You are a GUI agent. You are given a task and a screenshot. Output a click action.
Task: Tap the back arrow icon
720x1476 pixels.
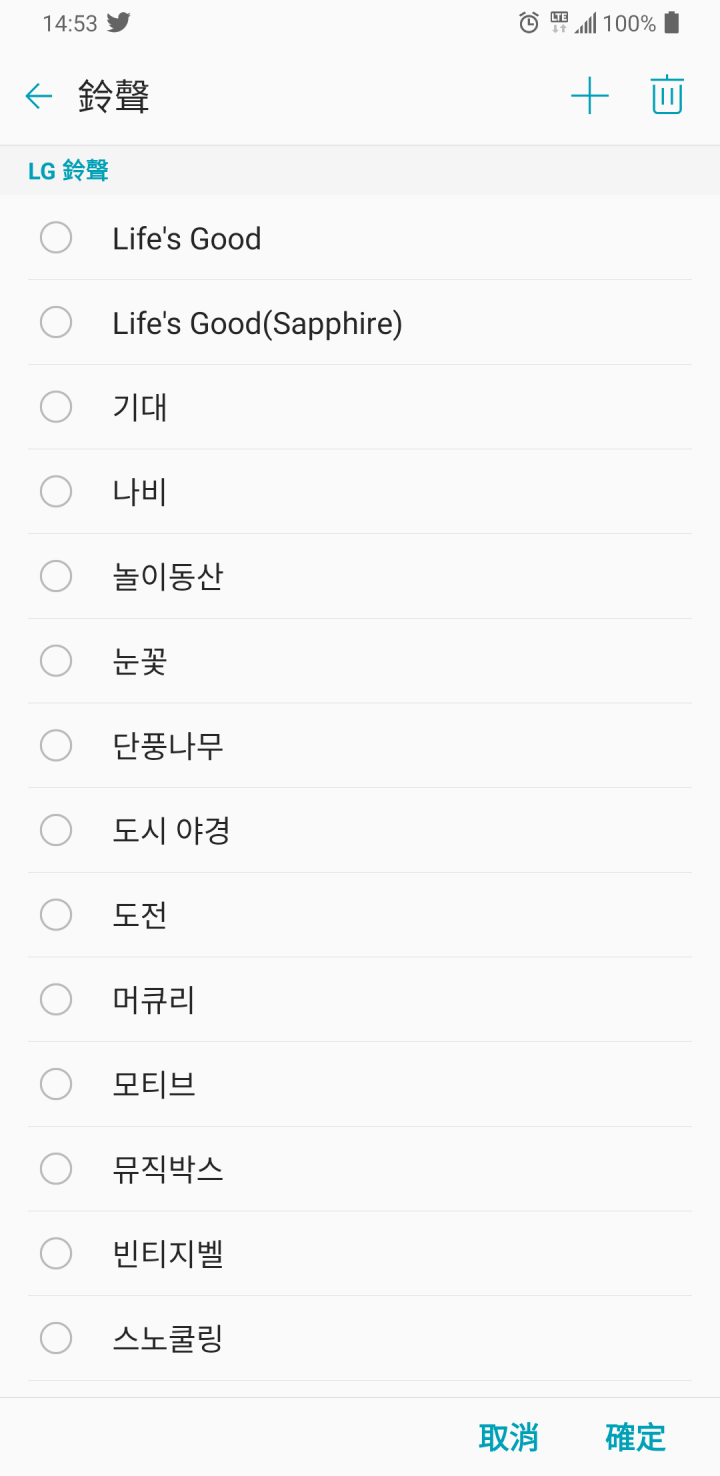38,96
